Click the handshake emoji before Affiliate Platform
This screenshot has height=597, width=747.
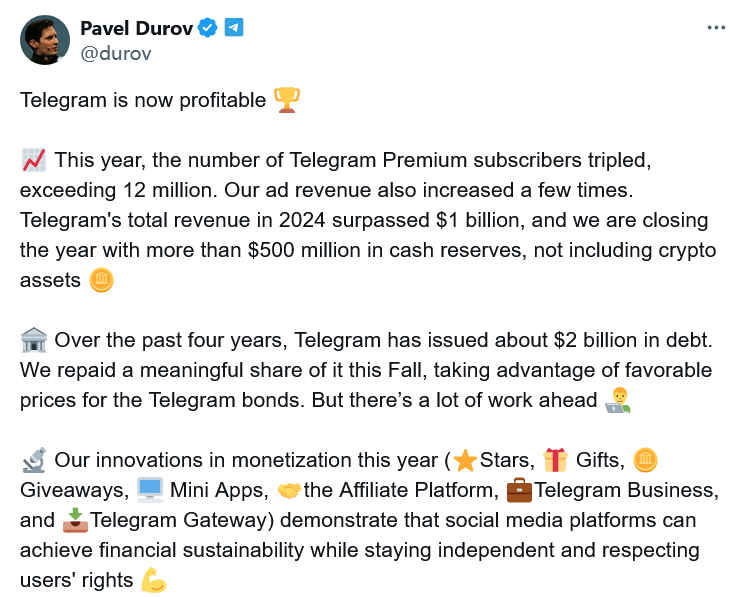tap(290, 491)
